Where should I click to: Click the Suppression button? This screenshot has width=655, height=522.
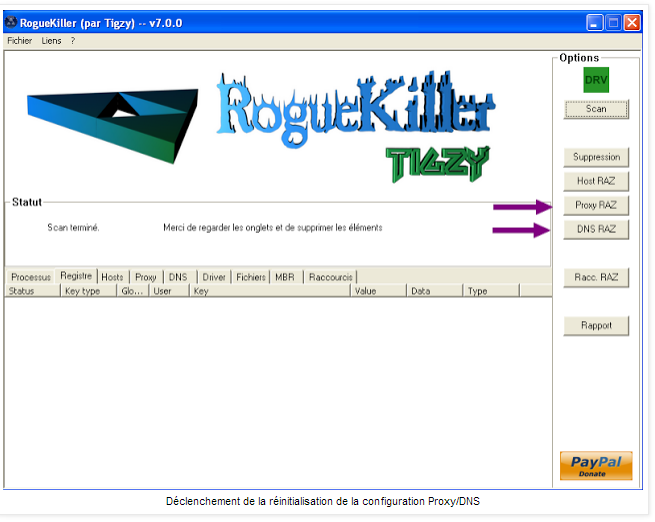pos(596,157)
